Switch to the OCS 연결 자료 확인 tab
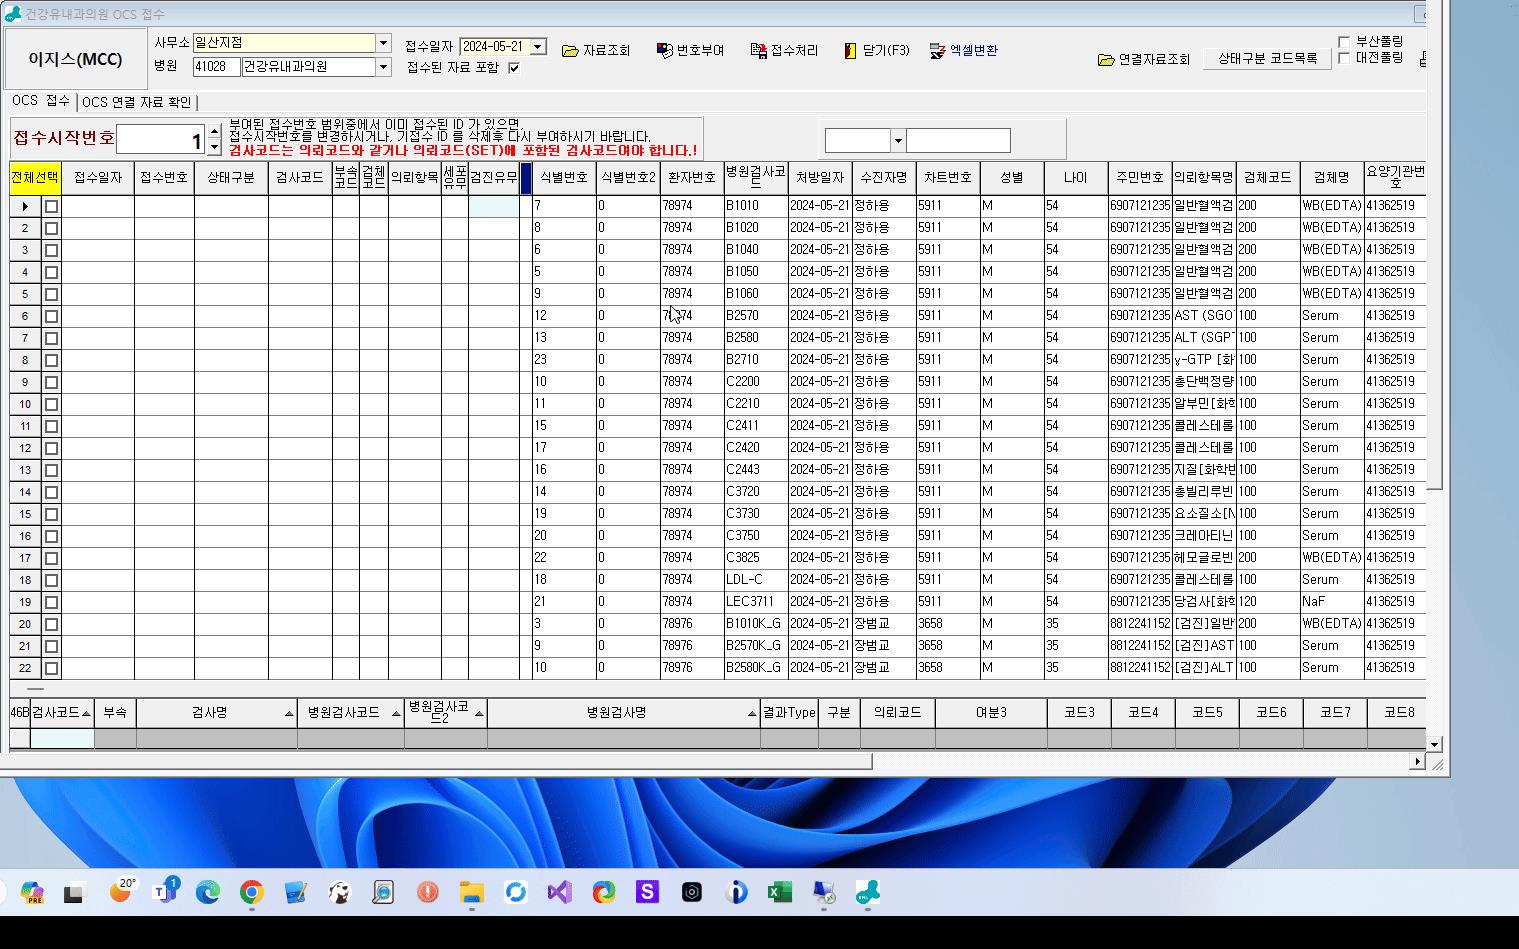This screenshot has height=949, width=1519. [137, 102]
